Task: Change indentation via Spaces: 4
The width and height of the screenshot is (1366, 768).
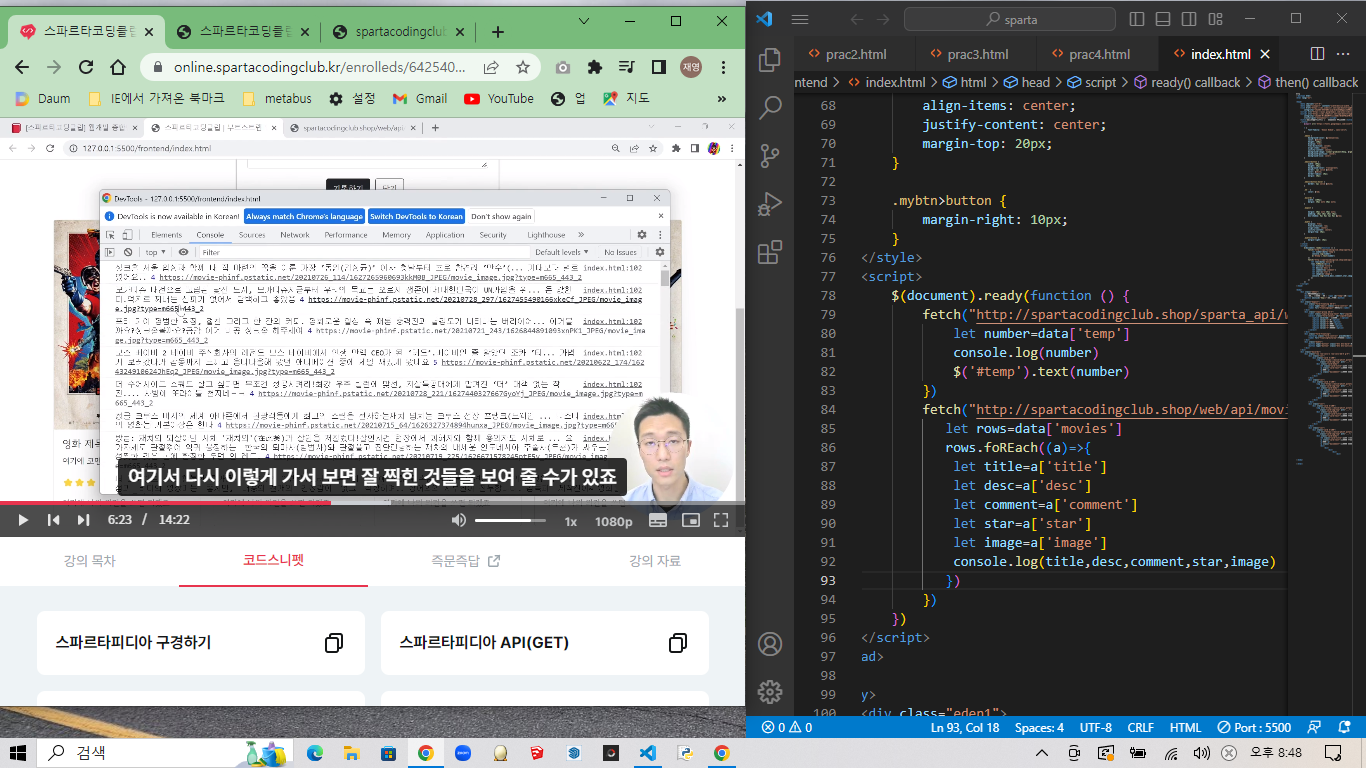Action: 1039,728
